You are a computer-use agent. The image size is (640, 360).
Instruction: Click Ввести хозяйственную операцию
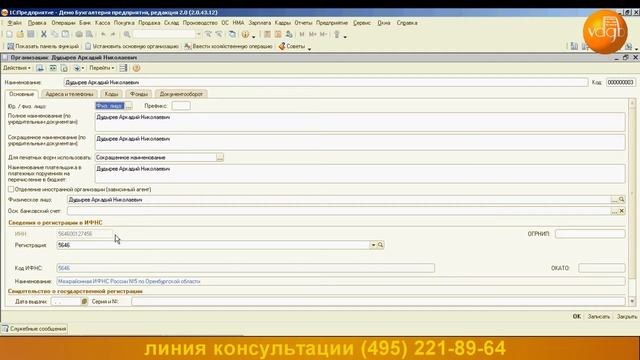(228, 47)
